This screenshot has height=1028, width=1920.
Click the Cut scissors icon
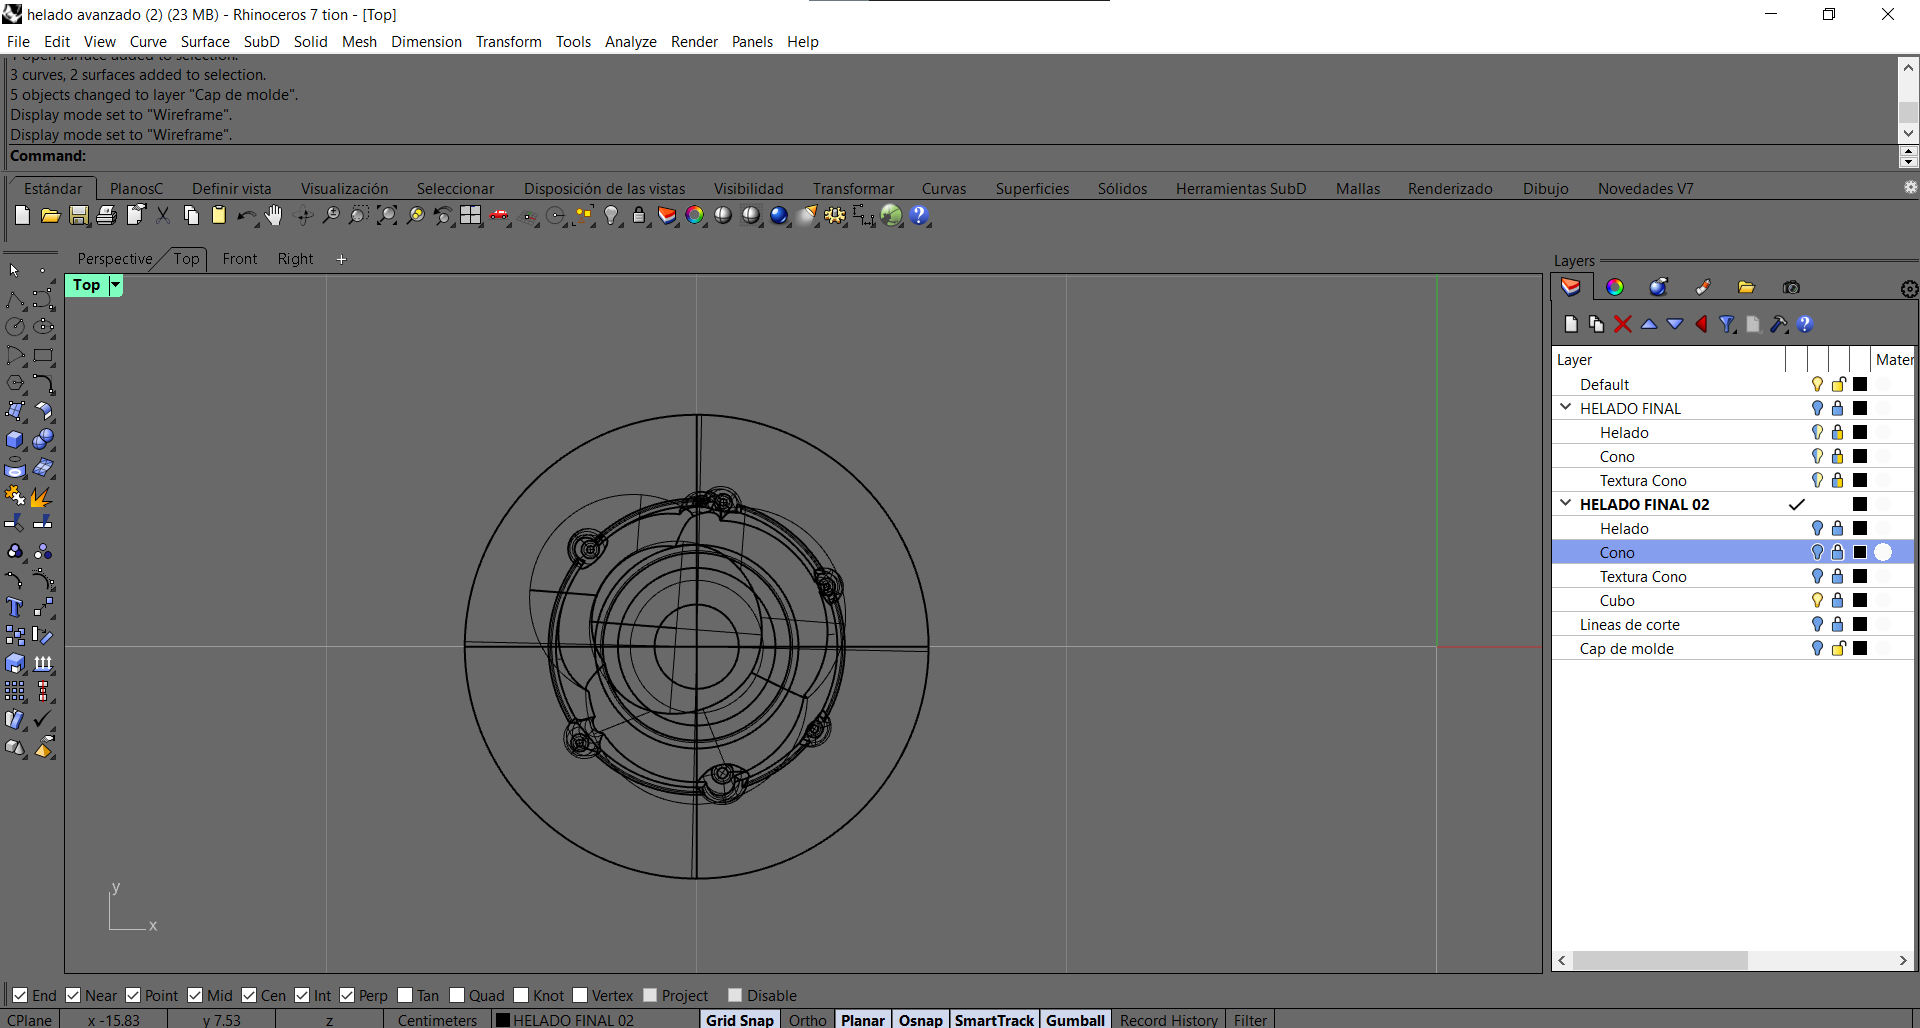(x=163, y=216)
